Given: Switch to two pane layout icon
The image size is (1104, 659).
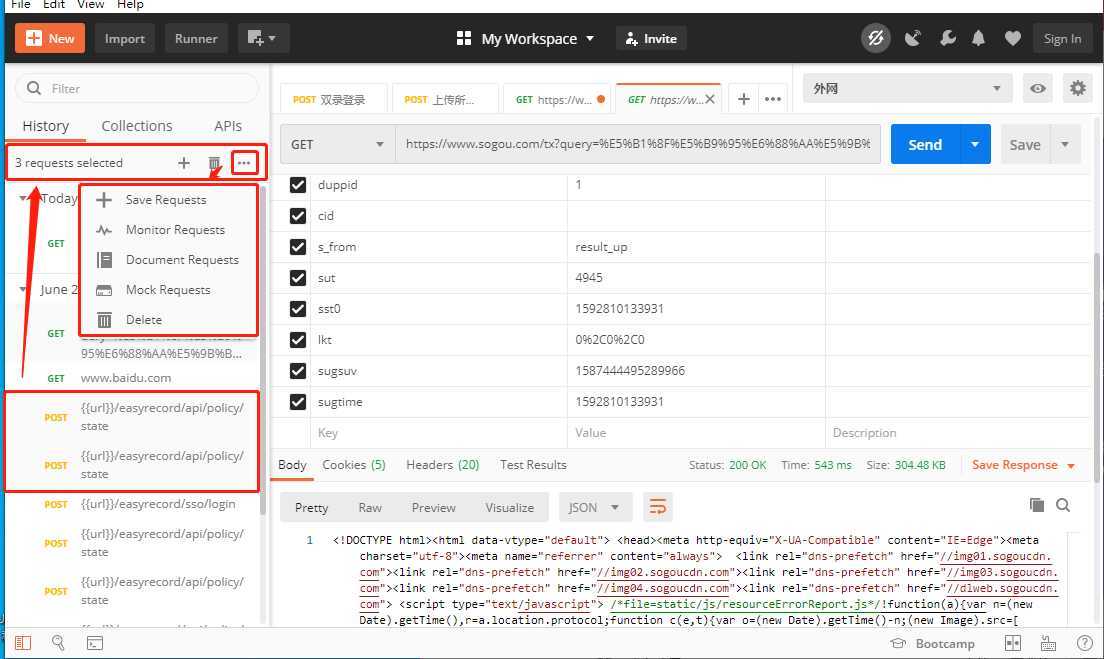Looking at the screenshot, I should click(x=1012, y=643).
